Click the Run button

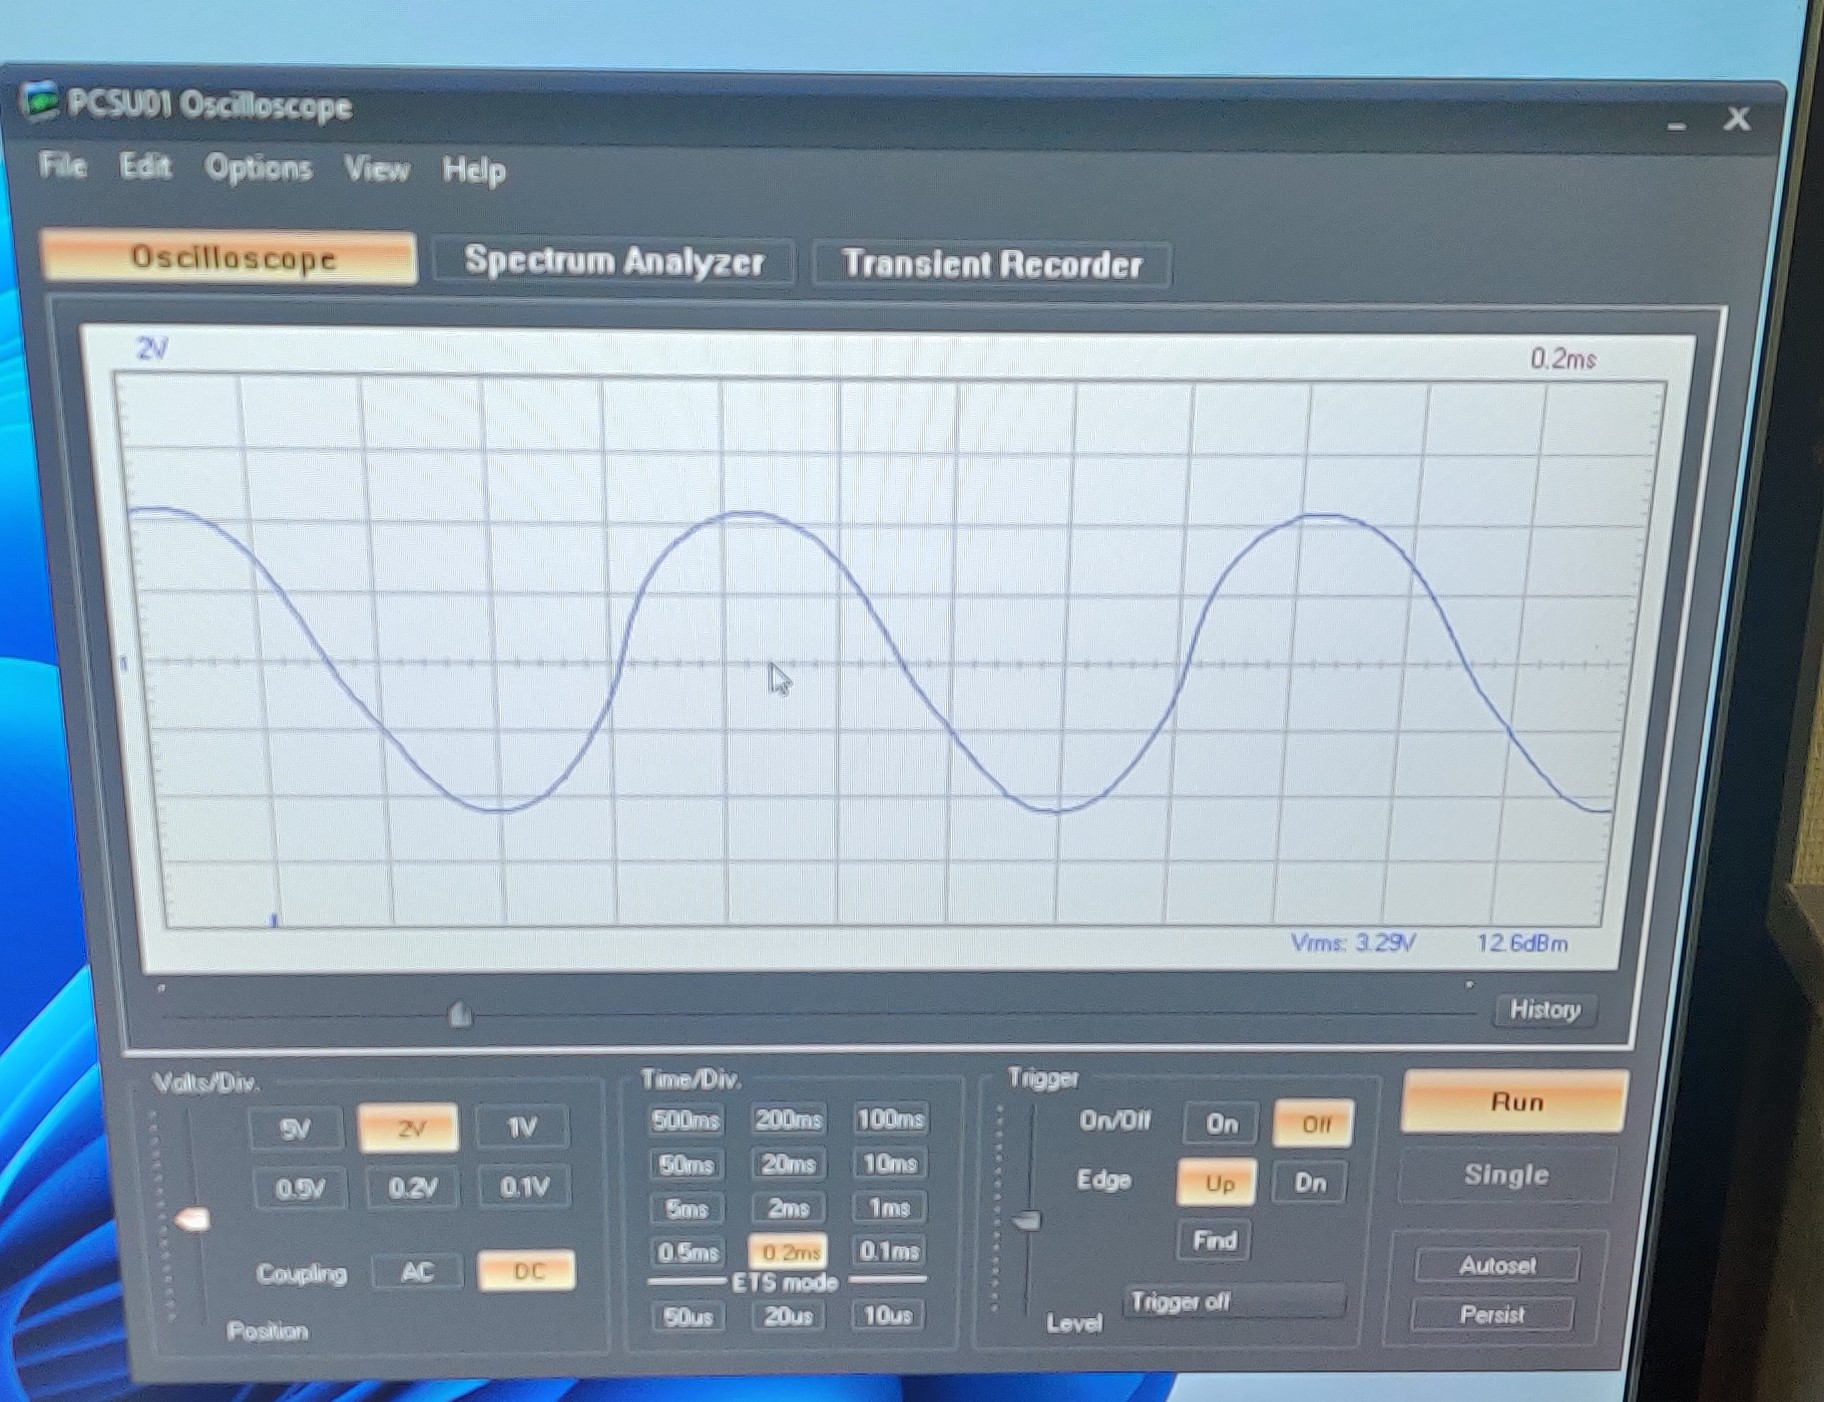coord(1515,1102)
